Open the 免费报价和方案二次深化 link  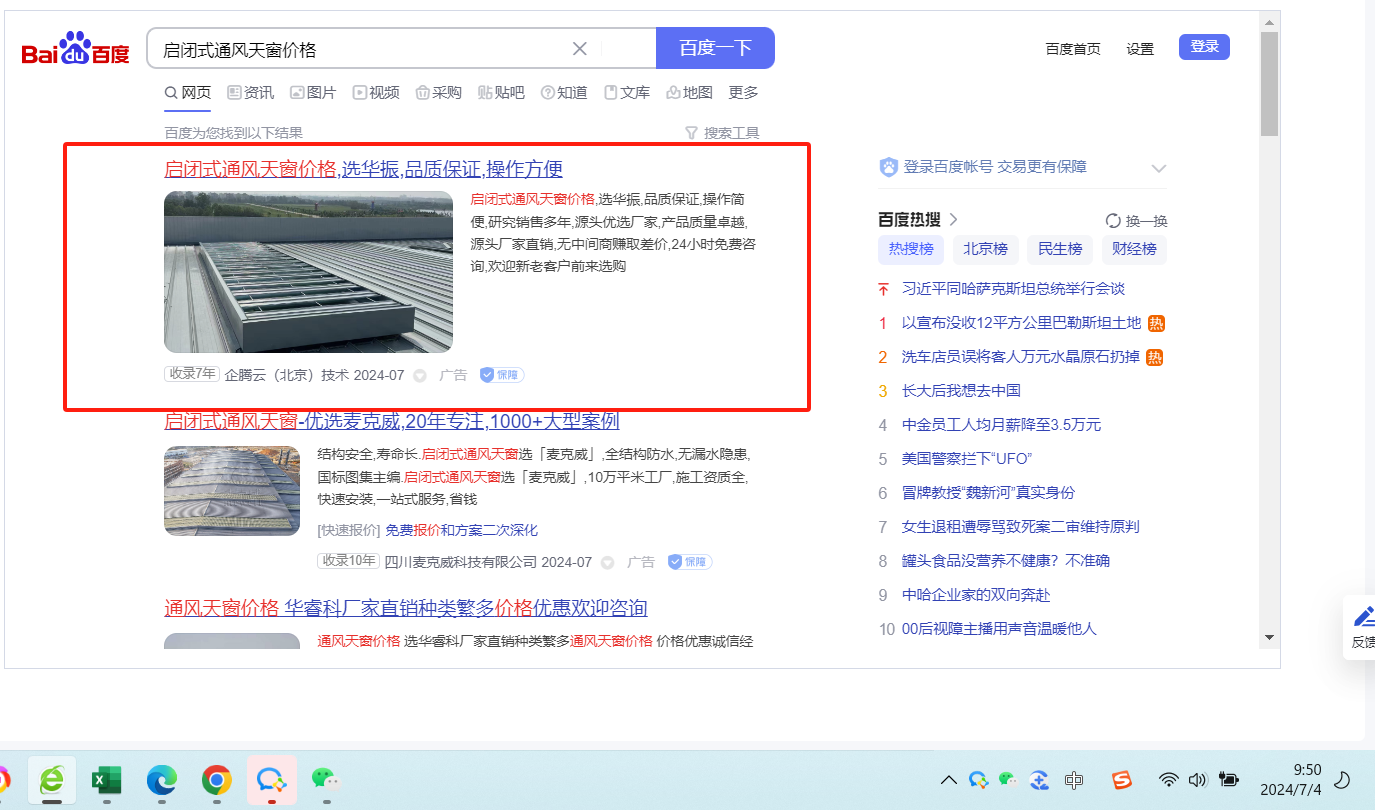pos(461,530)
